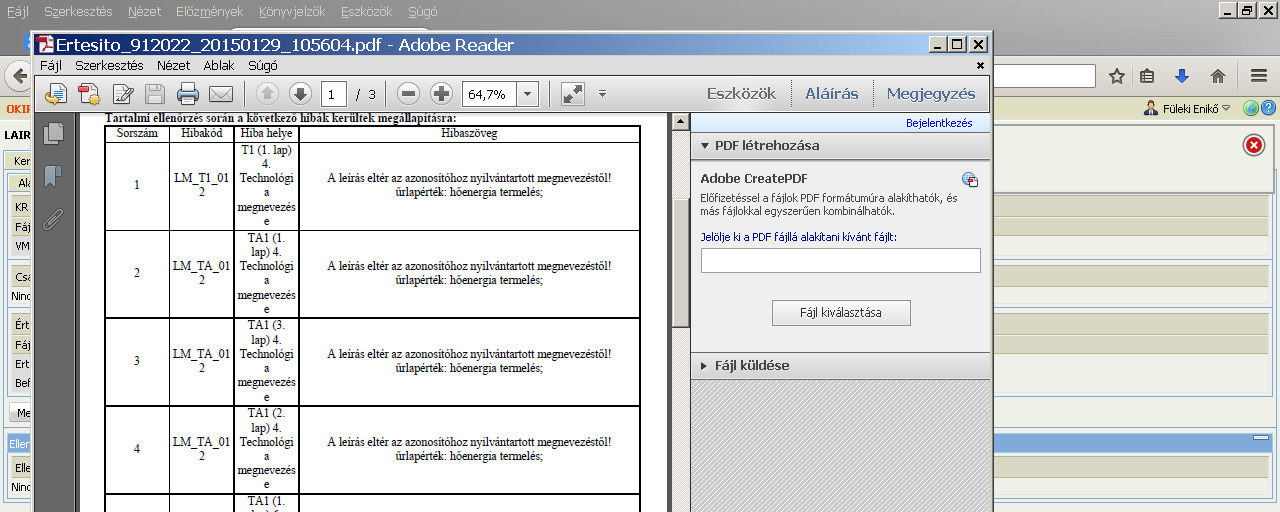Click the Fájl kiválasztása button
Image resolution: width=1280 pixels, height=512 pixels.
coord(841,312)
